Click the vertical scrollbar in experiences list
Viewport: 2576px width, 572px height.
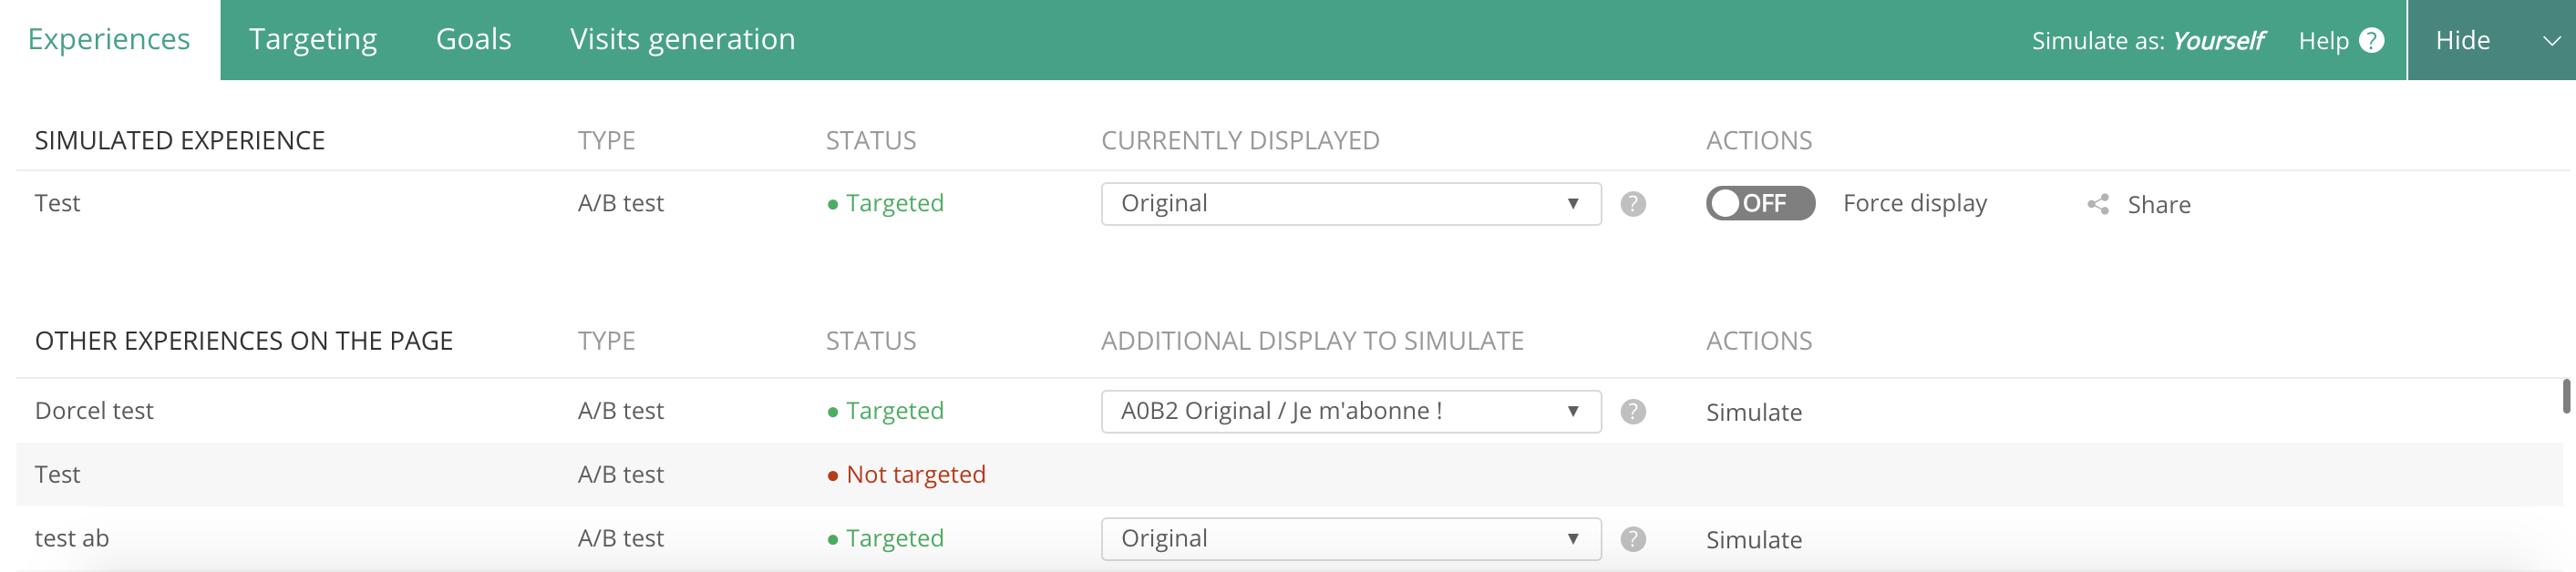(x=2566, y=396)
